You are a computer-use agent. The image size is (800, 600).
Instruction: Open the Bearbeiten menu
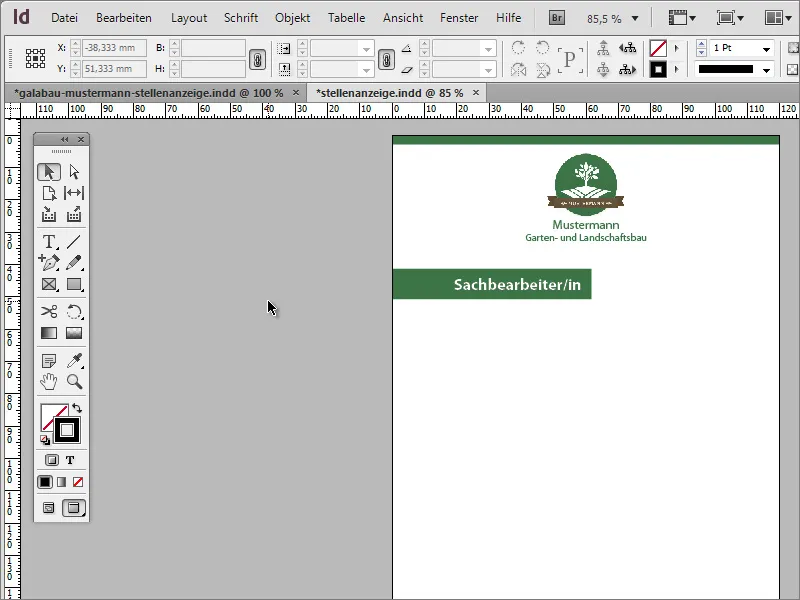pos(123,18)
